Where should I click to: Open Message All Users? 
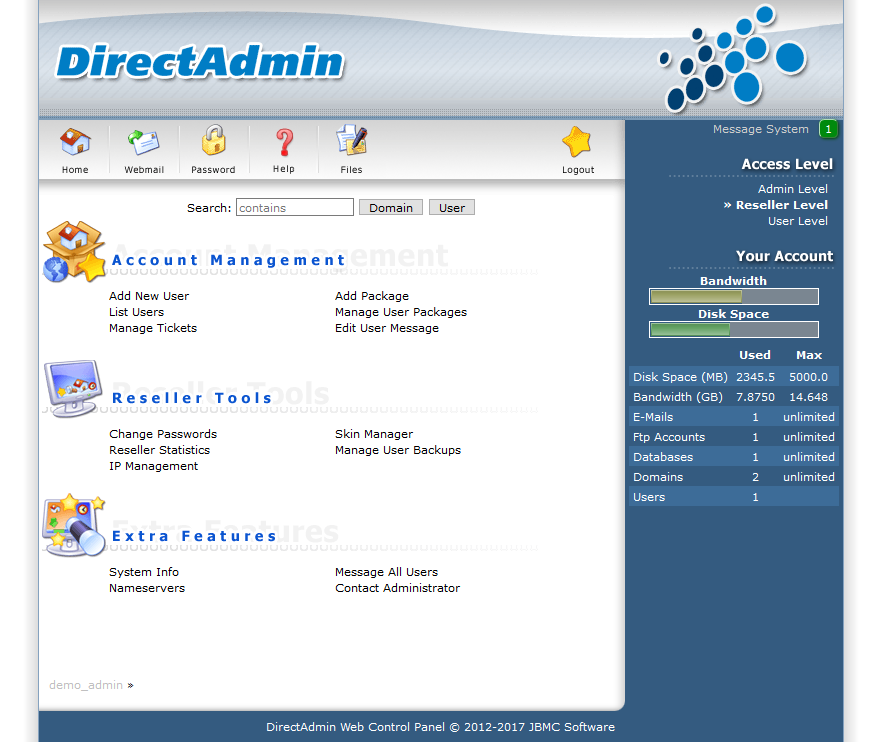(x=387, y=572)
